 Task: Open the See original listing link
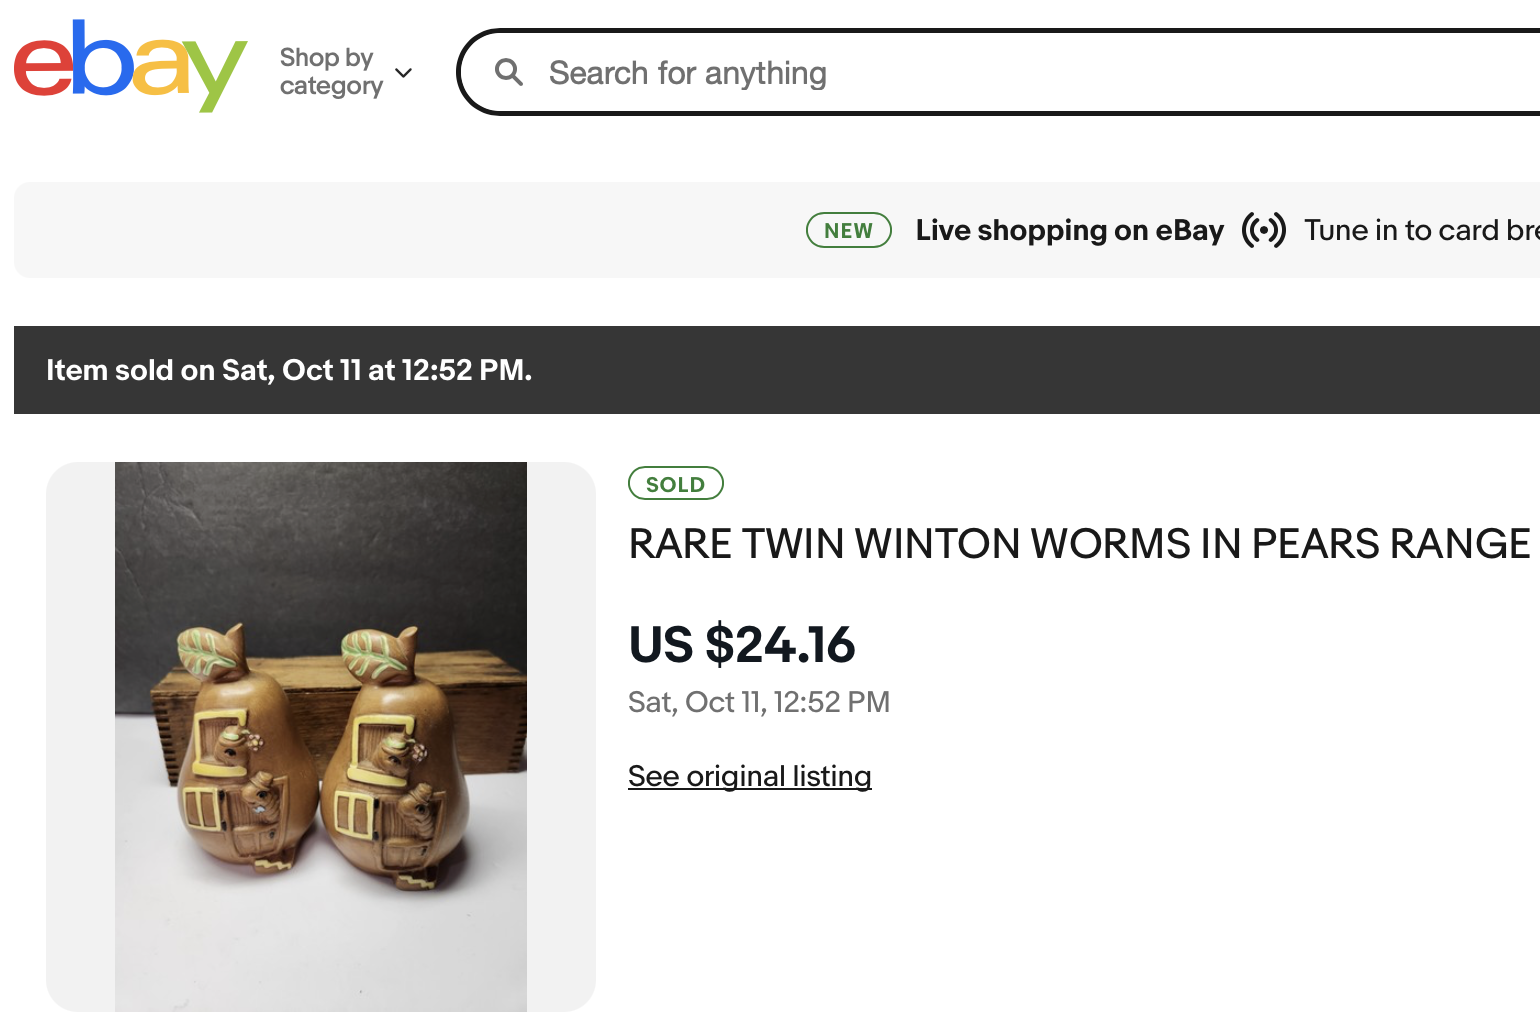749,776
